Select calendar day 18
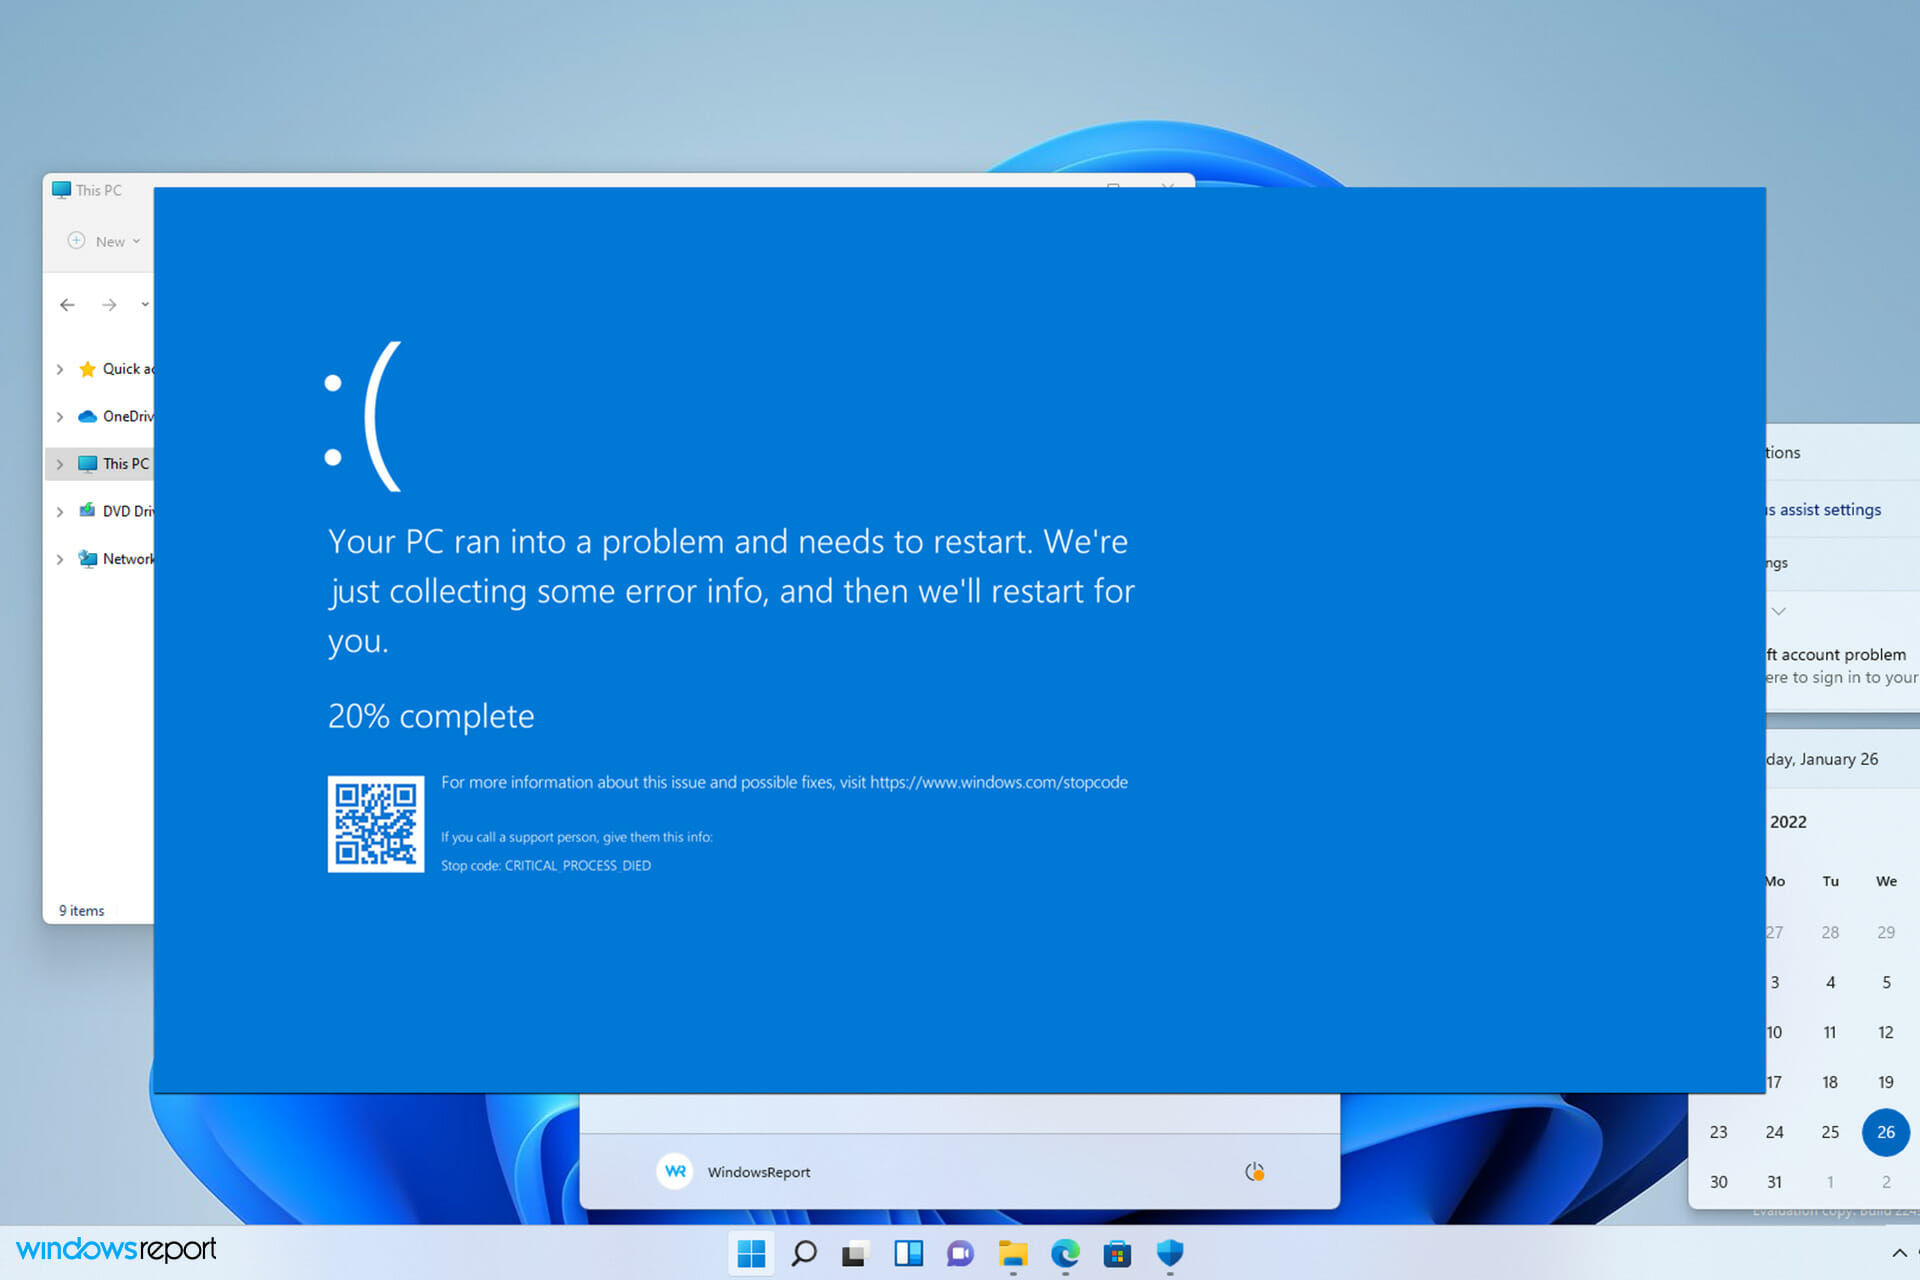This screenshot has width=1920, height=1280. (x=1830, y=1082)
